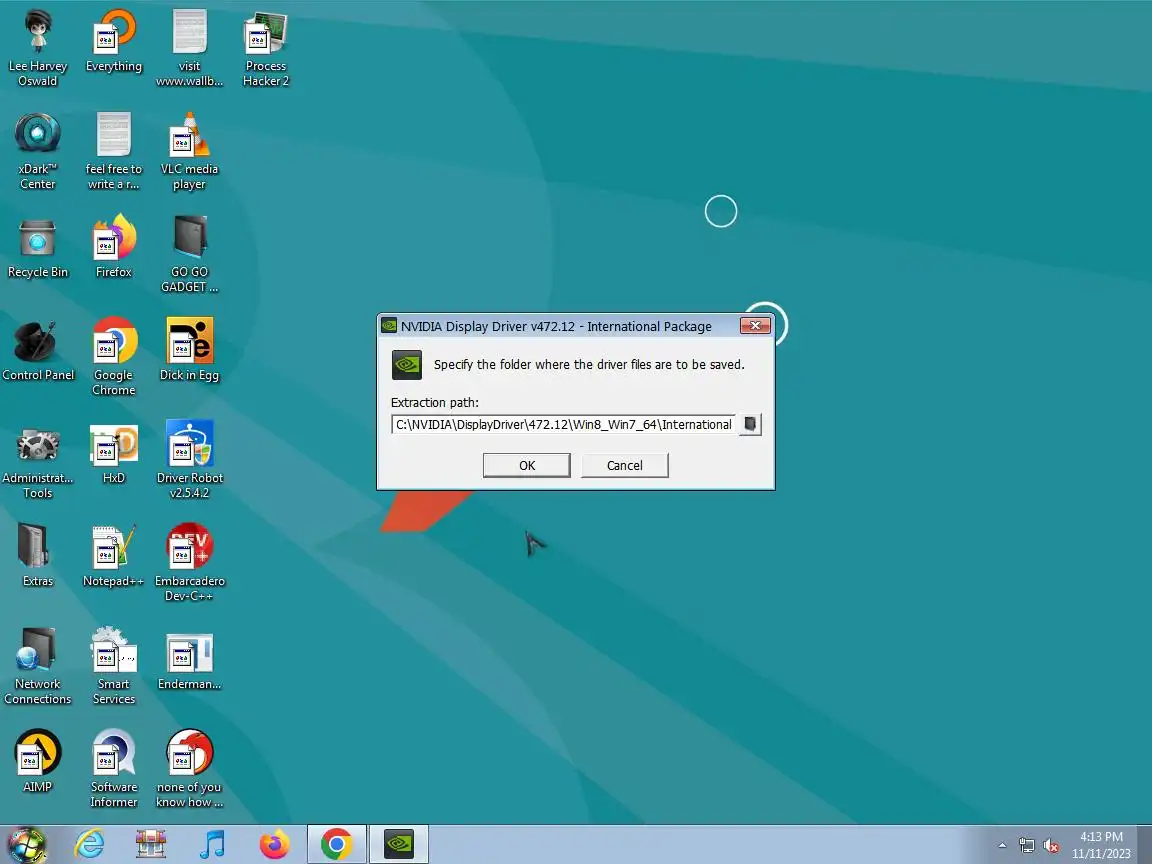The height and width of the screenshot is (864, 1152).
Task: Select the Notepad++ desktop shortcut
Action: point(114,555)
